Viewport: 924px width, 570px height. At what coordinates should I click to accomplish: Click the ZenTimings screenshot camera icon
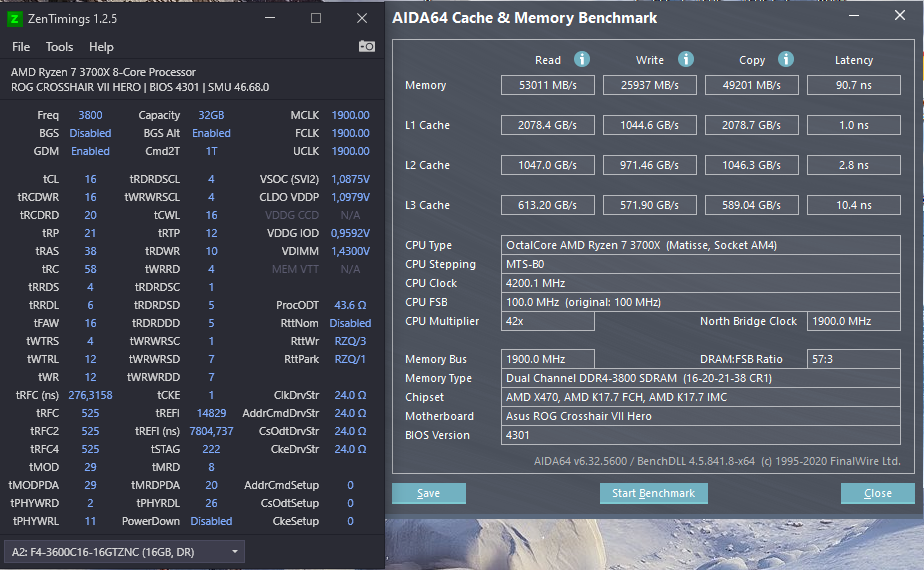point(367,46)
